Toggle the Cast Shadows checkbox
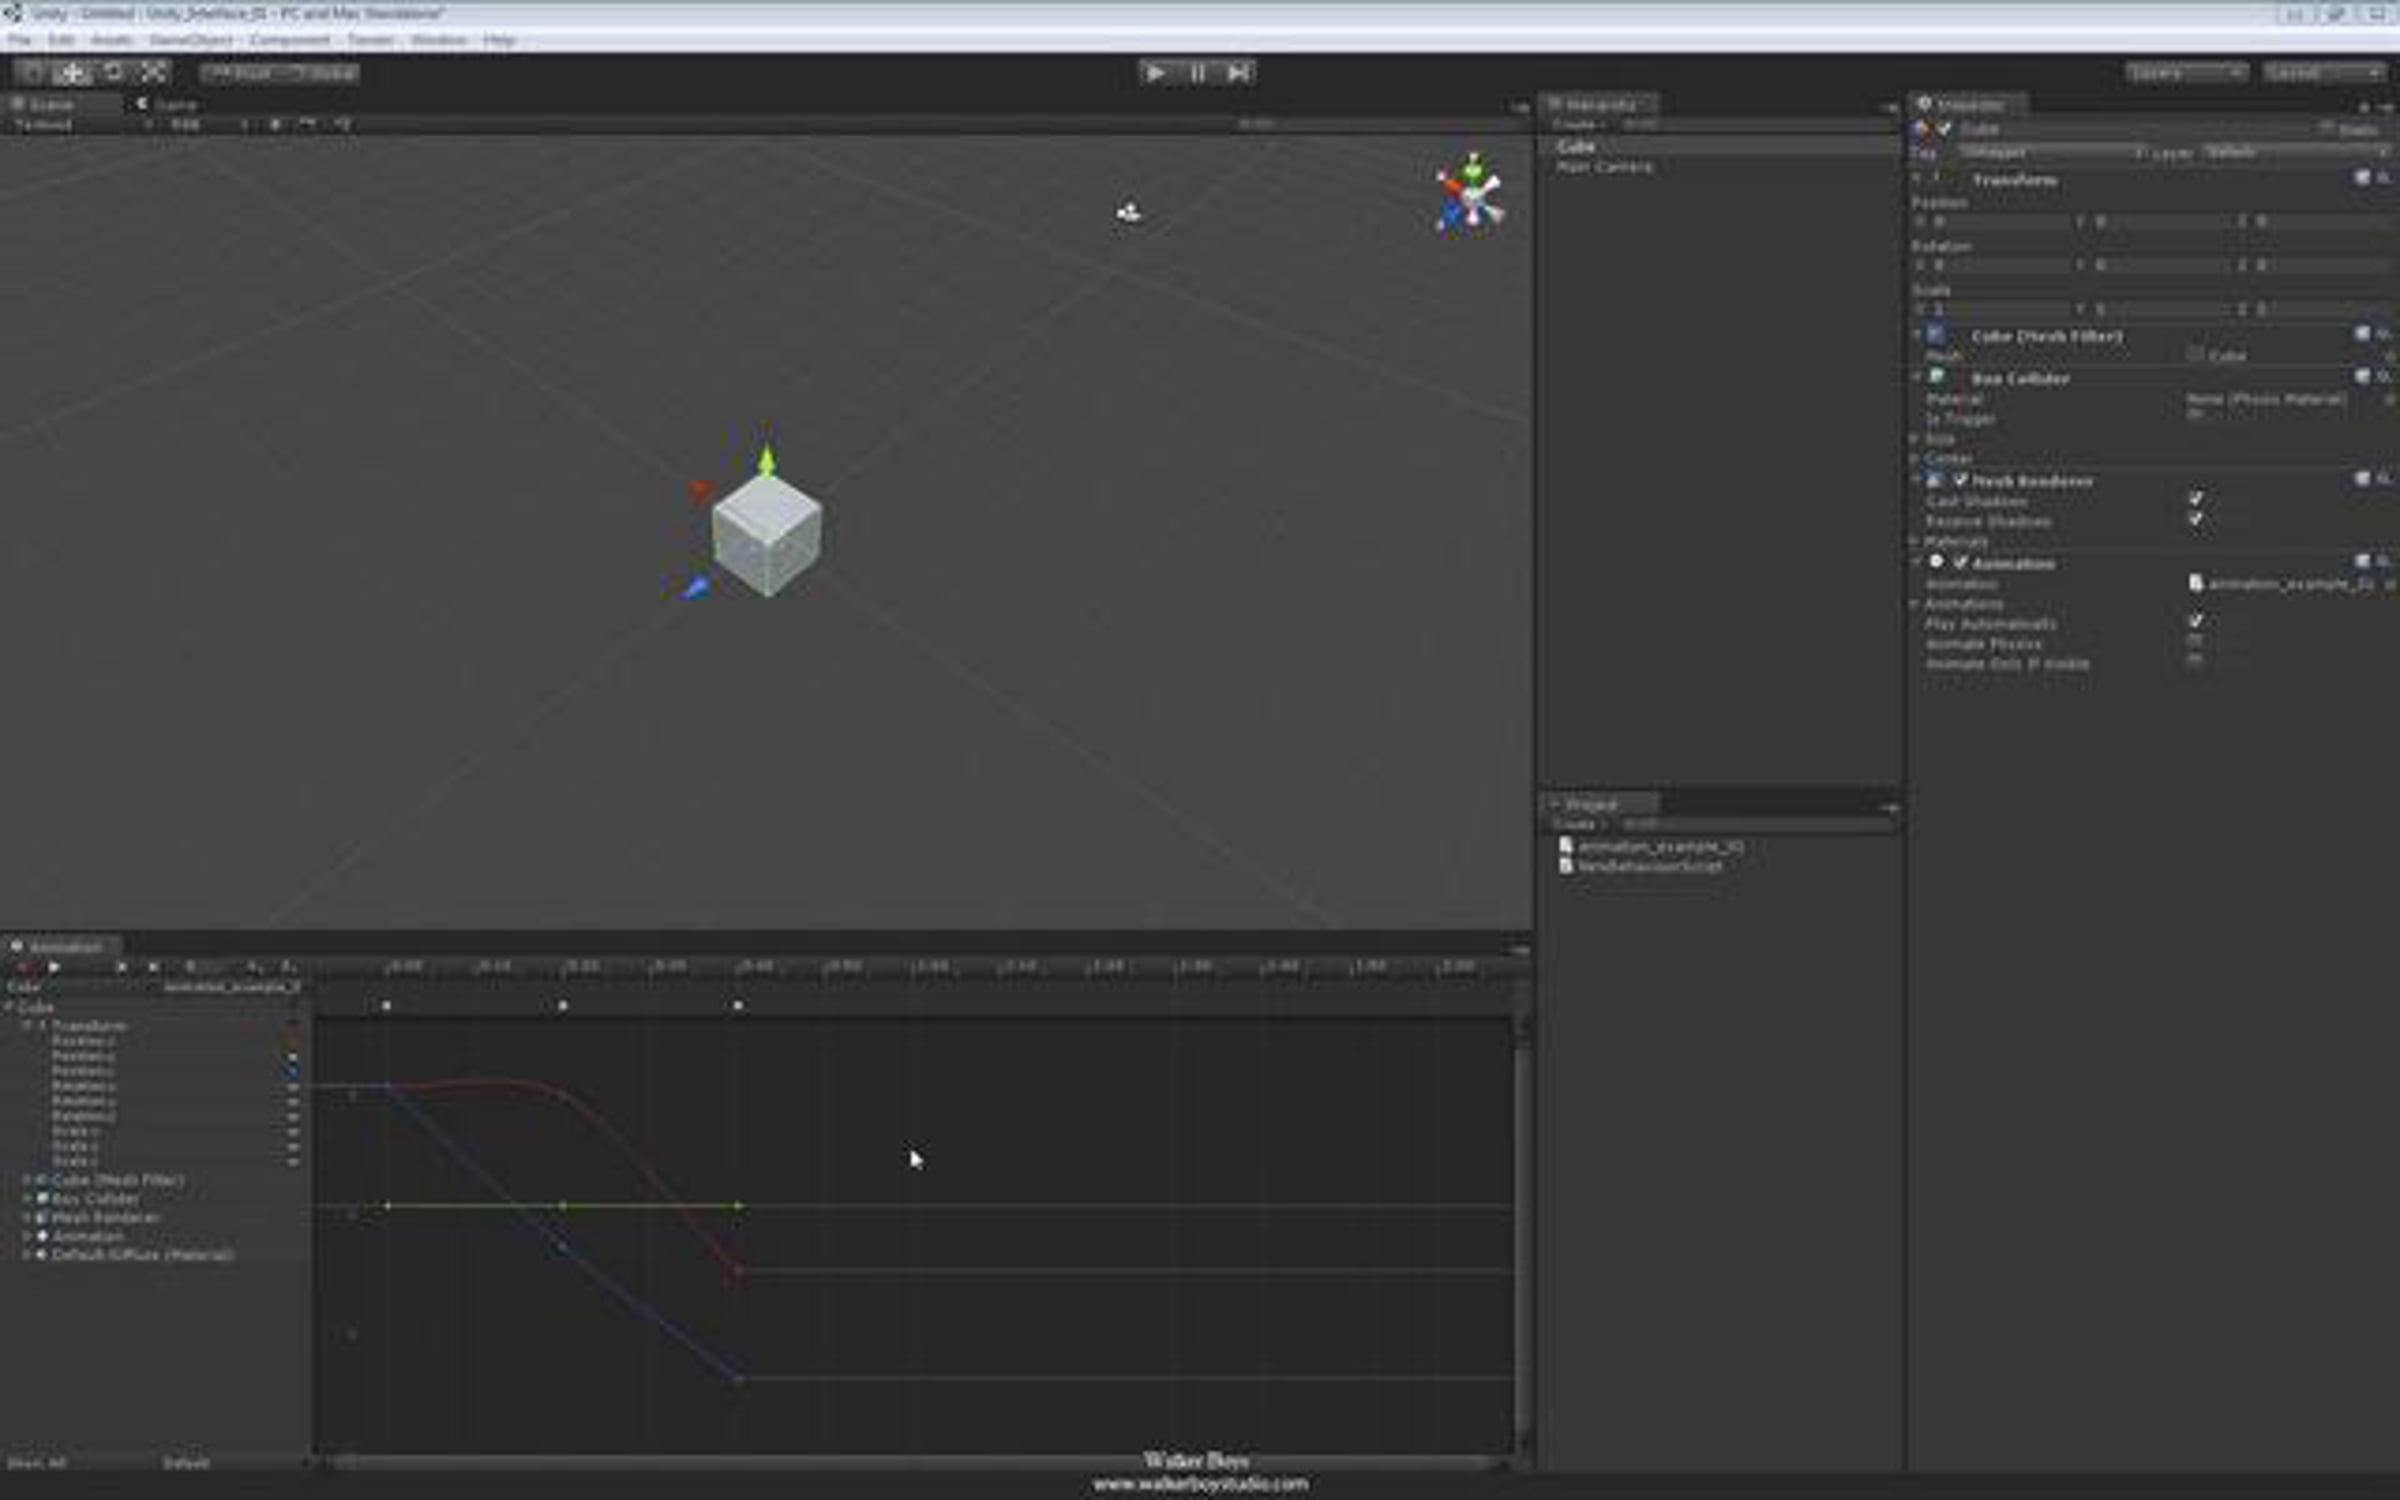 pos(2196,499)
